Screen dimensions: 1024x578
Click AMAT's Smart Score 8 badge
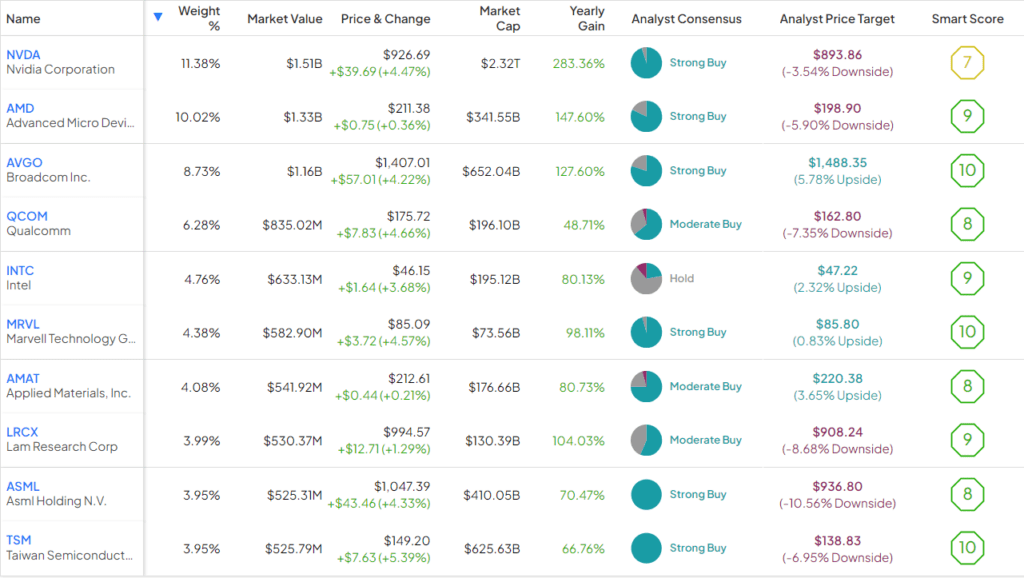pyautogui.click(x=967, y=386)
